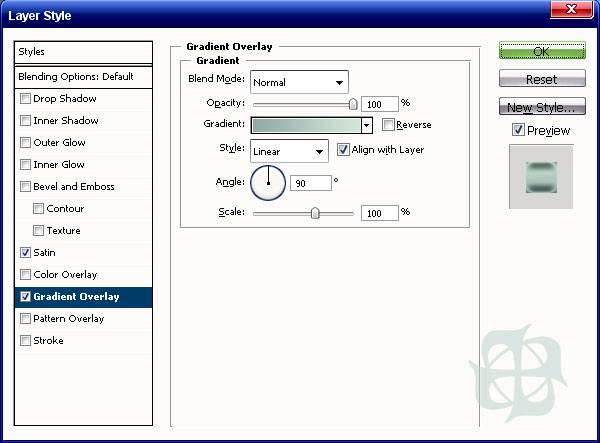Select the Stroke effect label
600x443 pixels.
click(x=48, y=341)
